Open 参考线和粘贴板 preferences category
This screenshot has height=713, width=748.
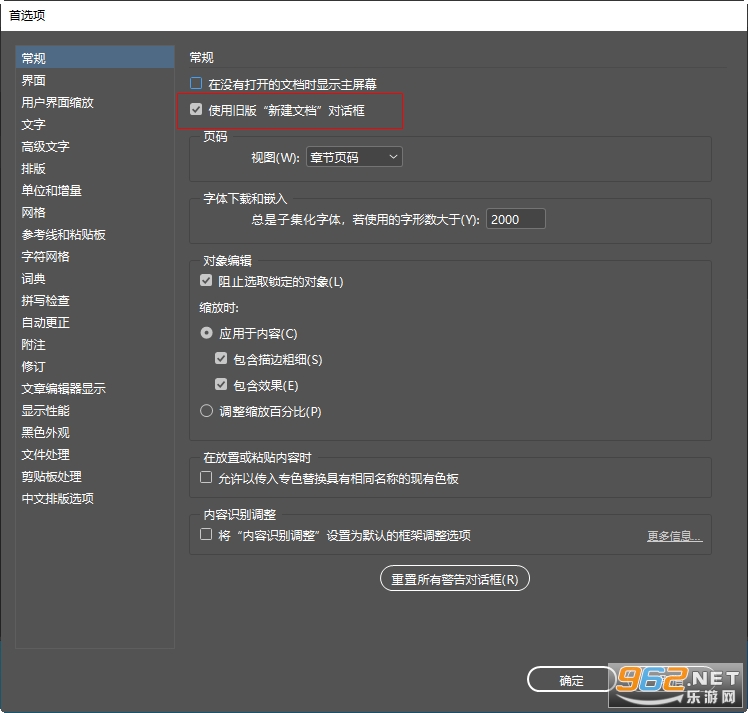click(95, 234)
